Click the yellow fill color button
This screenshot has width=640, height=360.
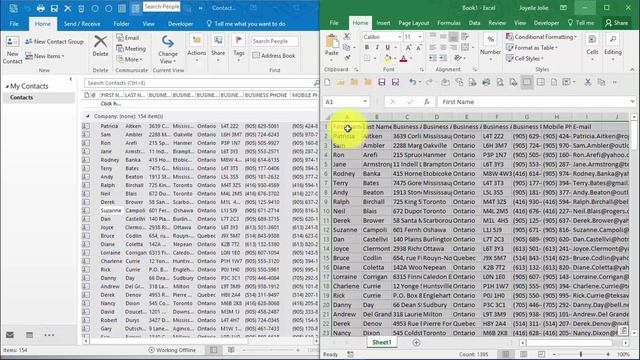pos(388,59)
